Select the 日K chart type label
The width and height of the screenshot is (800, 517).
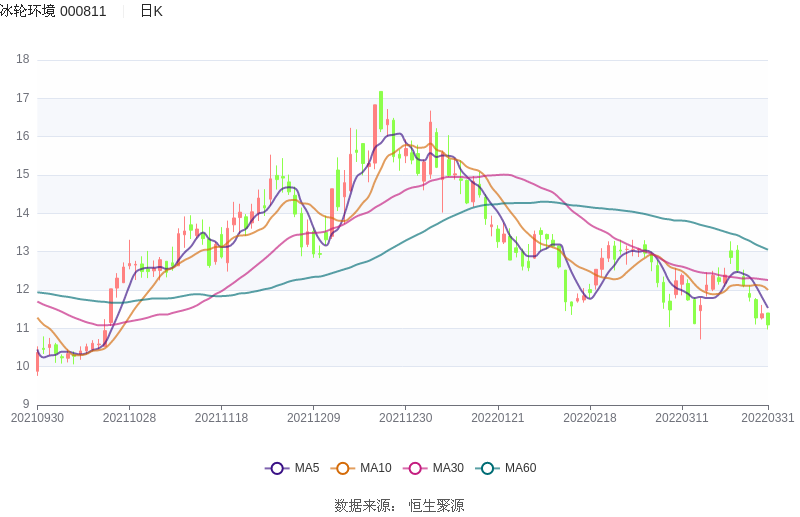click(151, 11)
